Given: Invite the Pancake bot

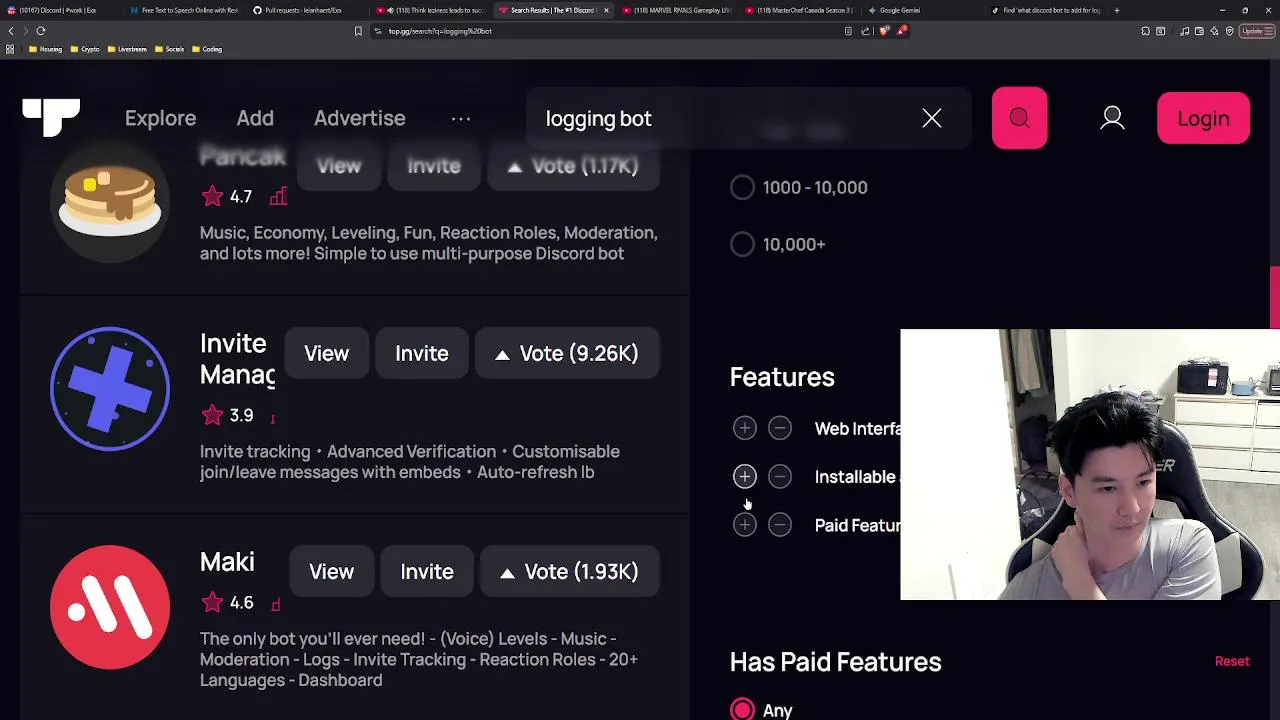Looking at the screenshot, I should click(434, 166).
